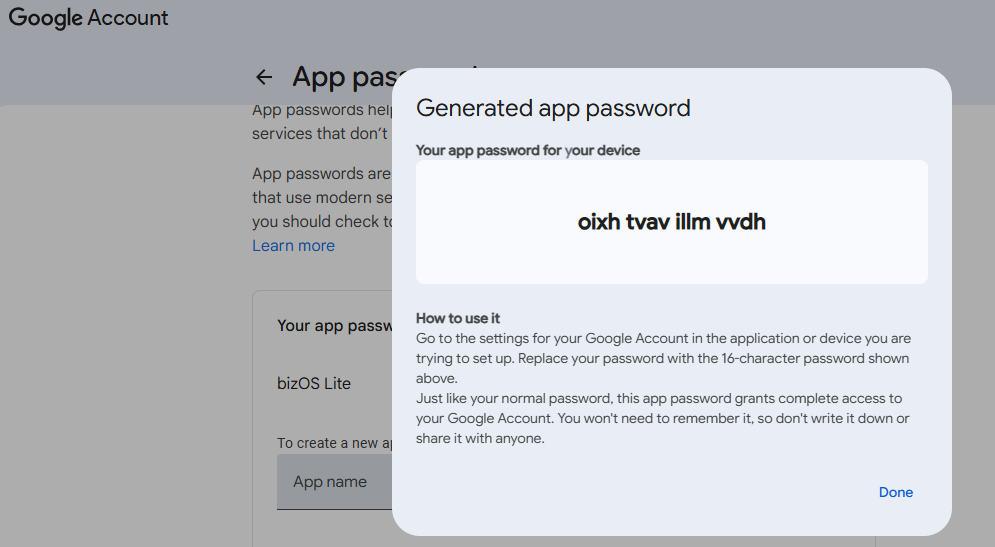This screenshot has width=995, height=547.
Task: Click the back arrow beside App passwords
Action: pos(264,77)
